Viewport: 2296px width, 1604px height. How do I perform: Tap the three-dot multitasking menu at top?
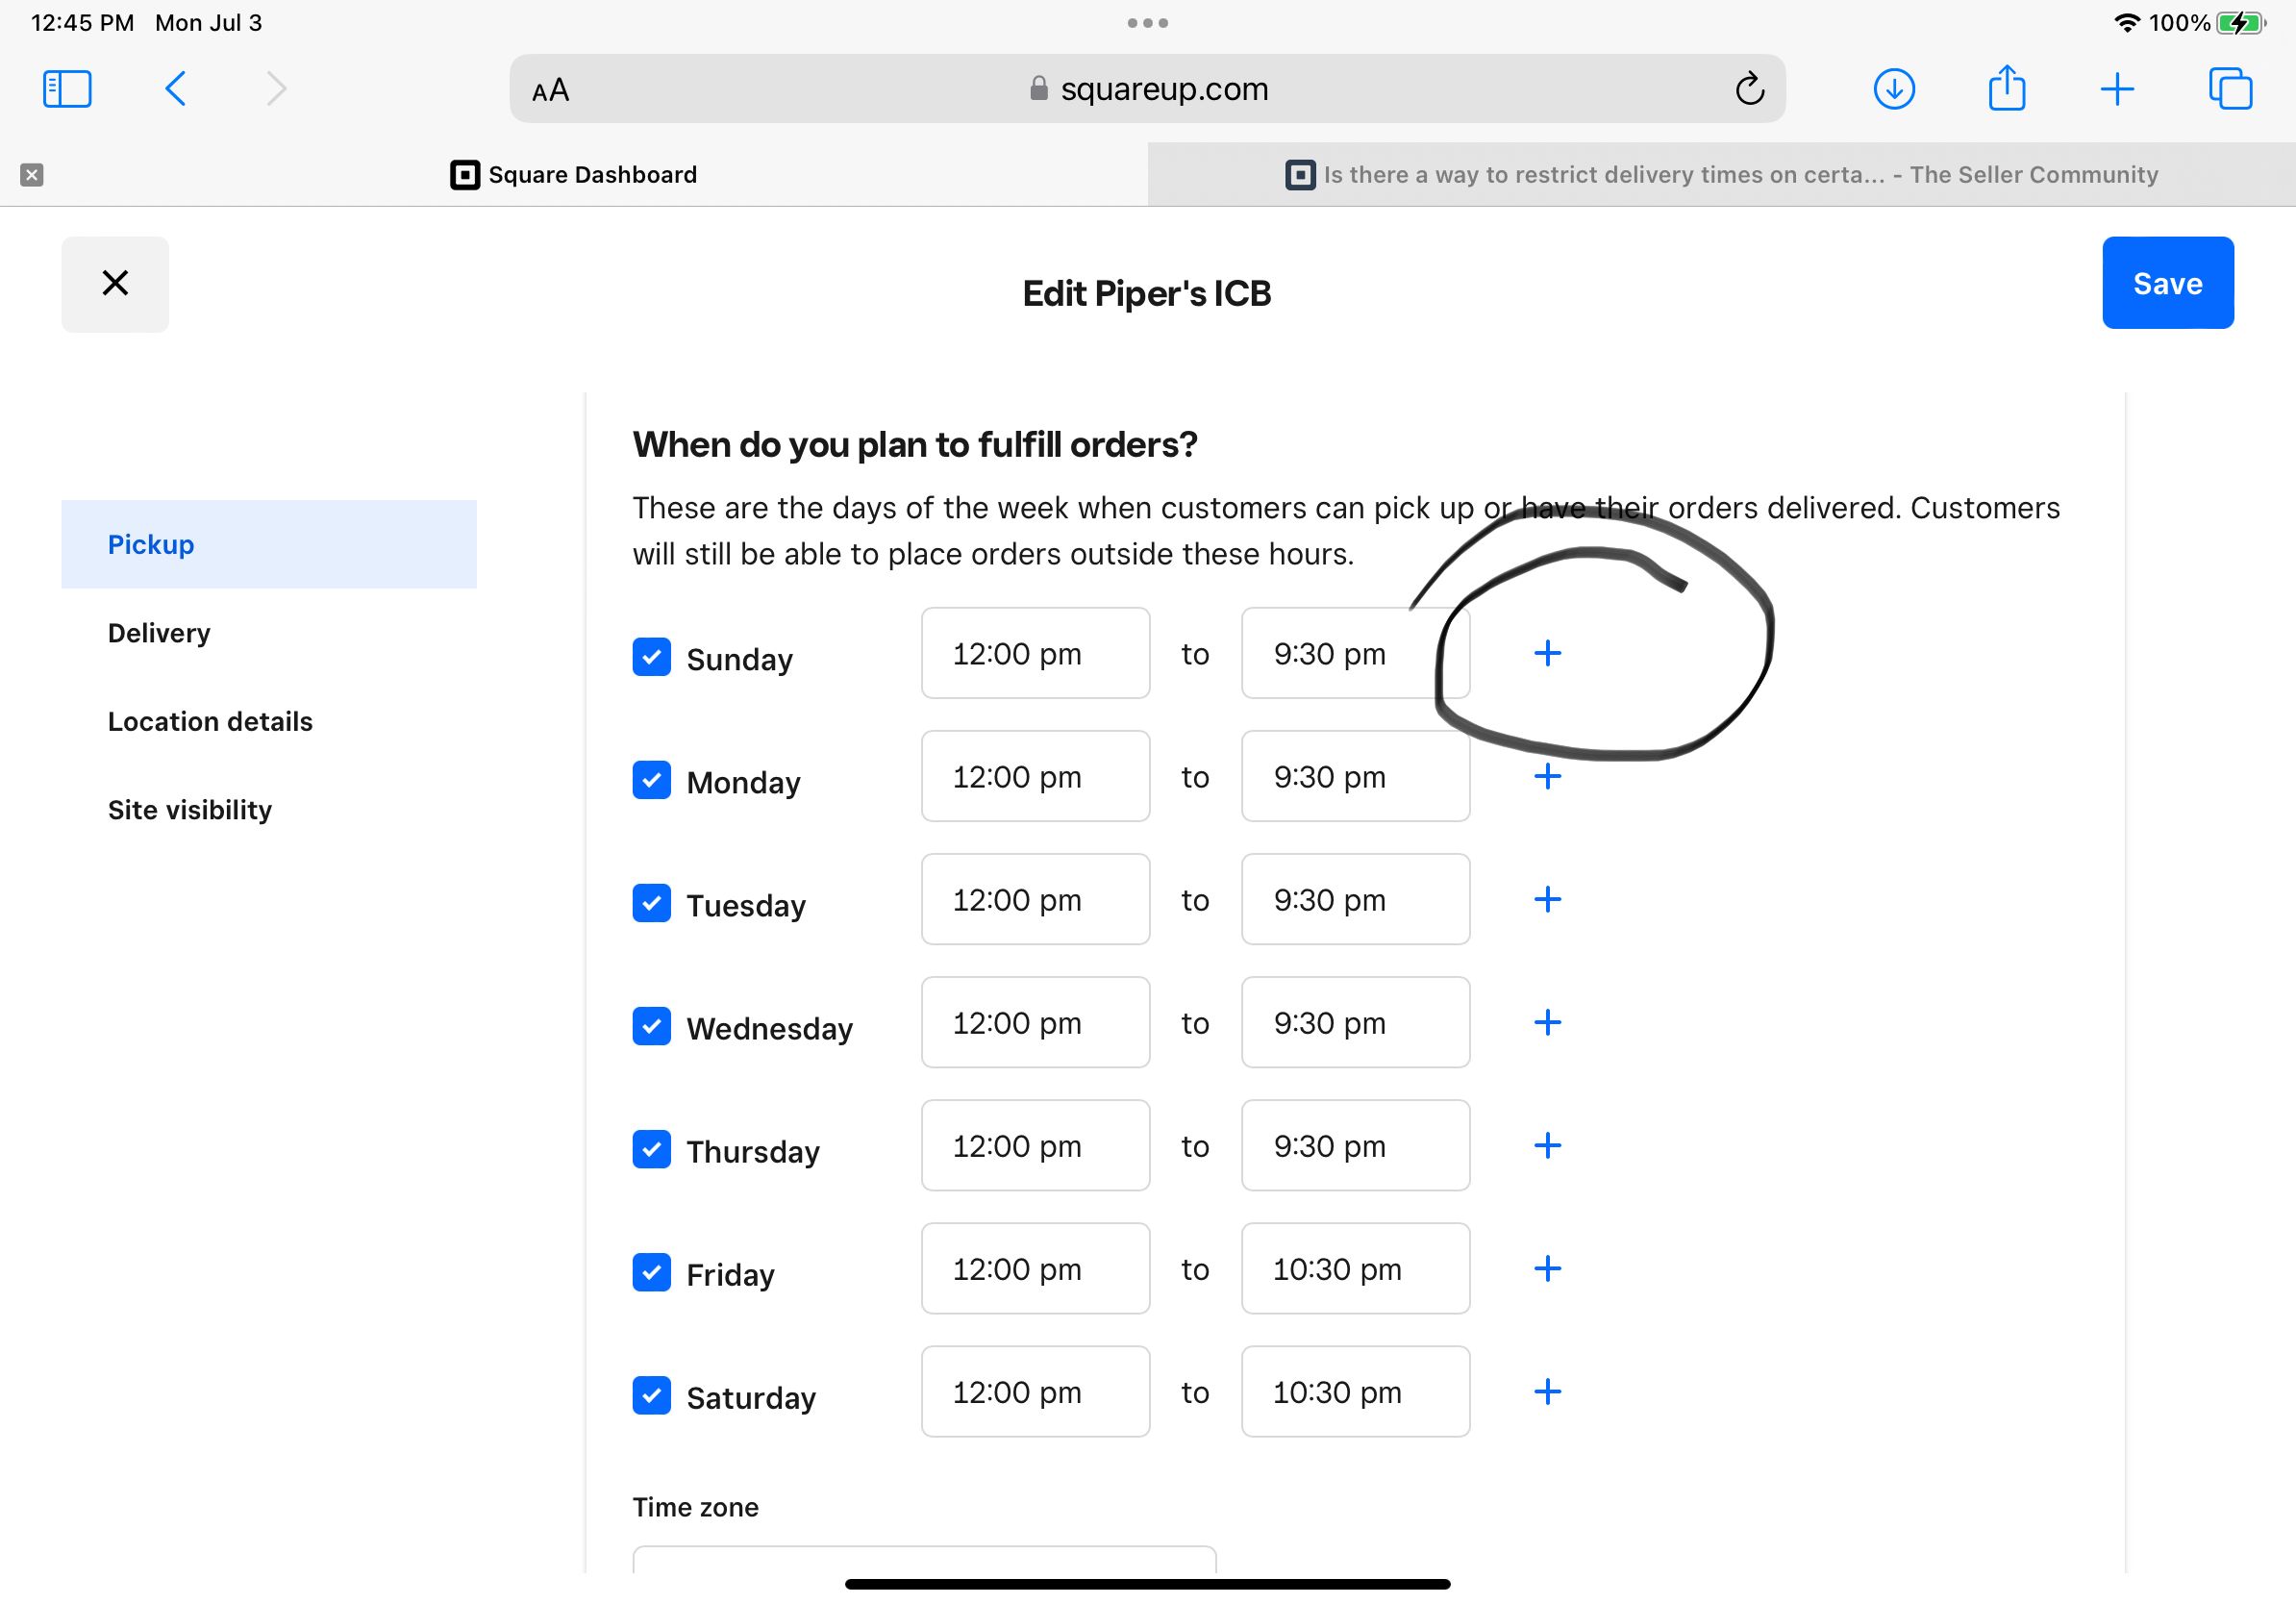(x=1147, y=23)
